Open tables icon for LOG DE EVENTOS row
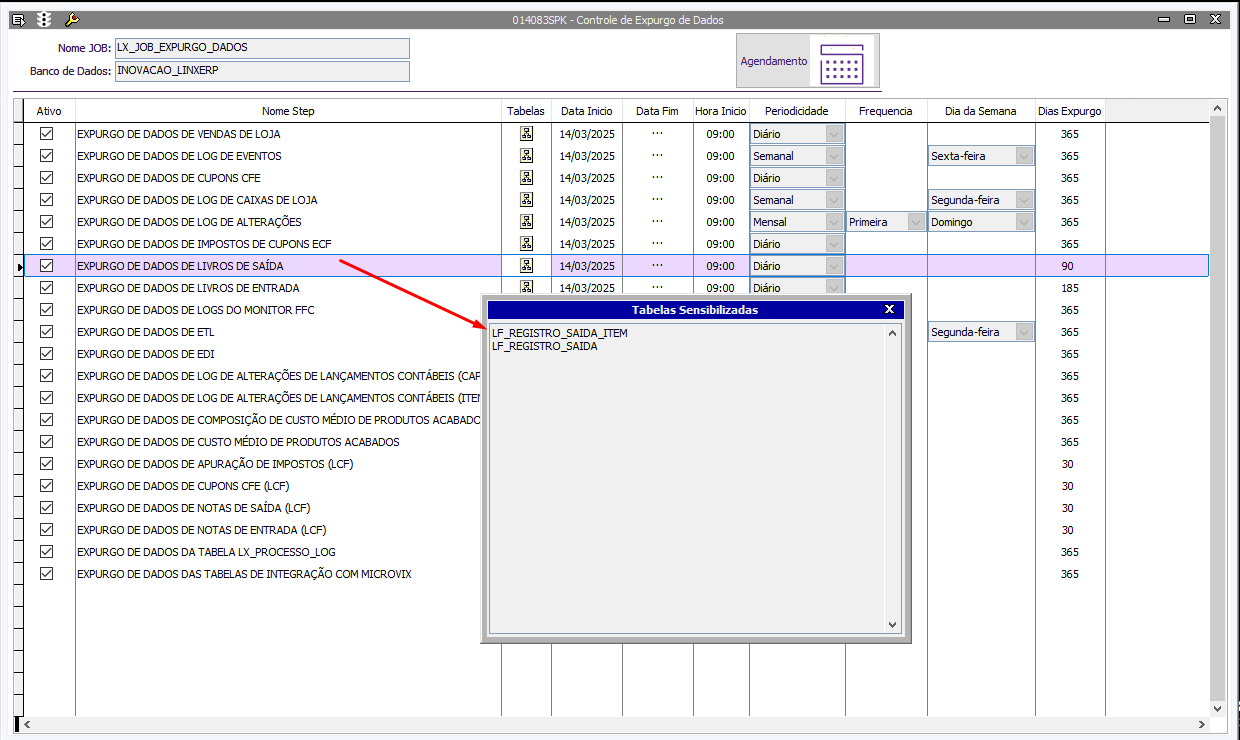 click(527, 156)
